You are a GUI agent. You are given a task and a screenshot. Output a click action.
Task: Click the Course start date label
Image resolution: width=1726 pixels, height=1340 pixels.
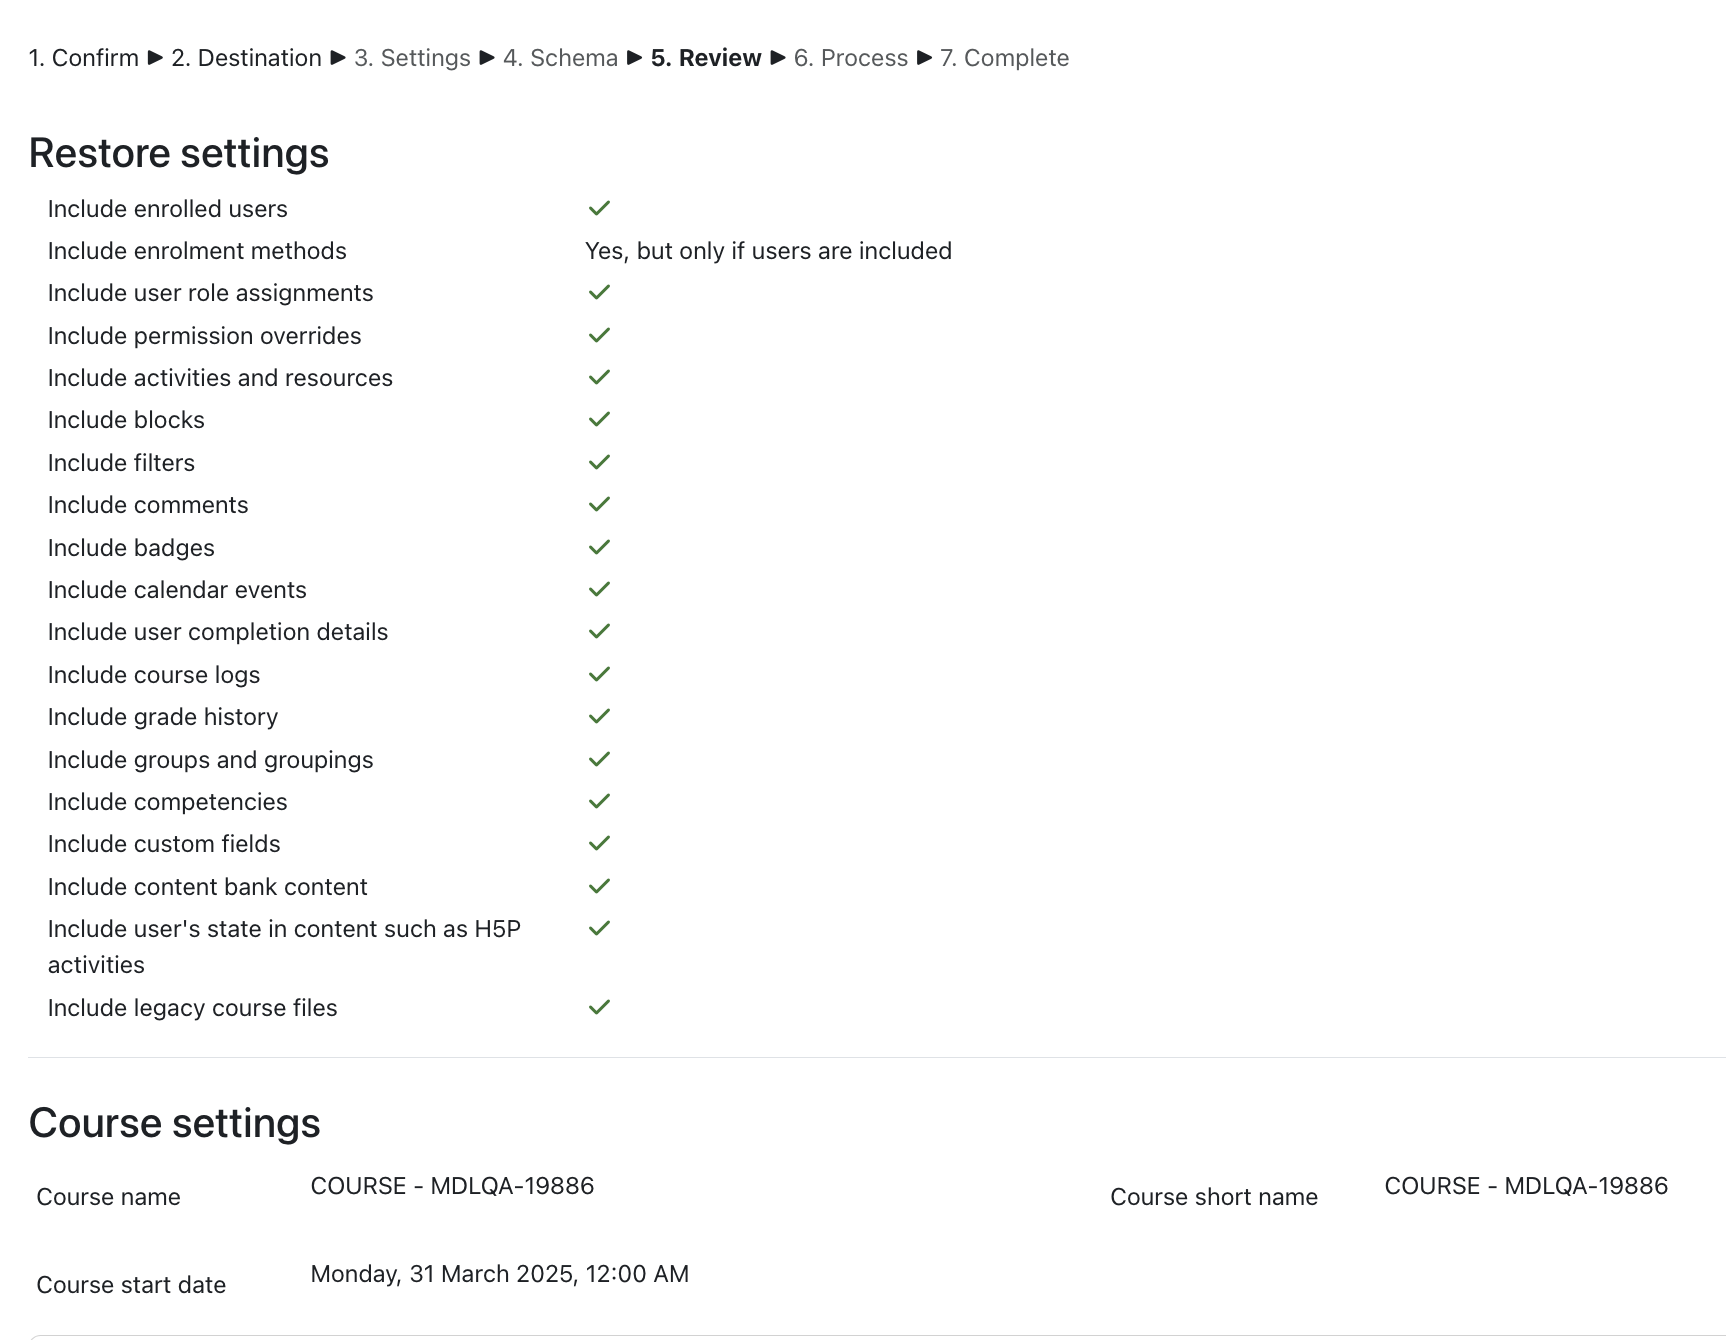click(x=131, y=1285)
